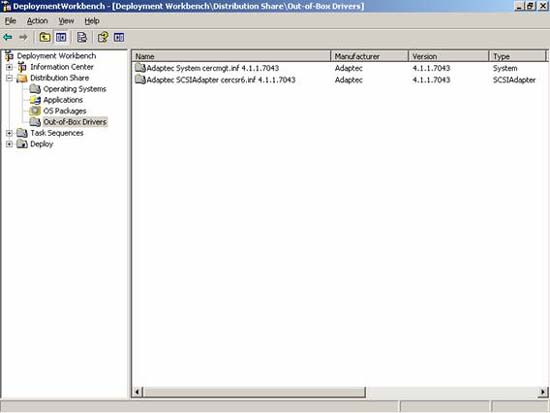Click the Back arrow toolbar icon
Screen dimensions: 550x413
tap(8, 37)
